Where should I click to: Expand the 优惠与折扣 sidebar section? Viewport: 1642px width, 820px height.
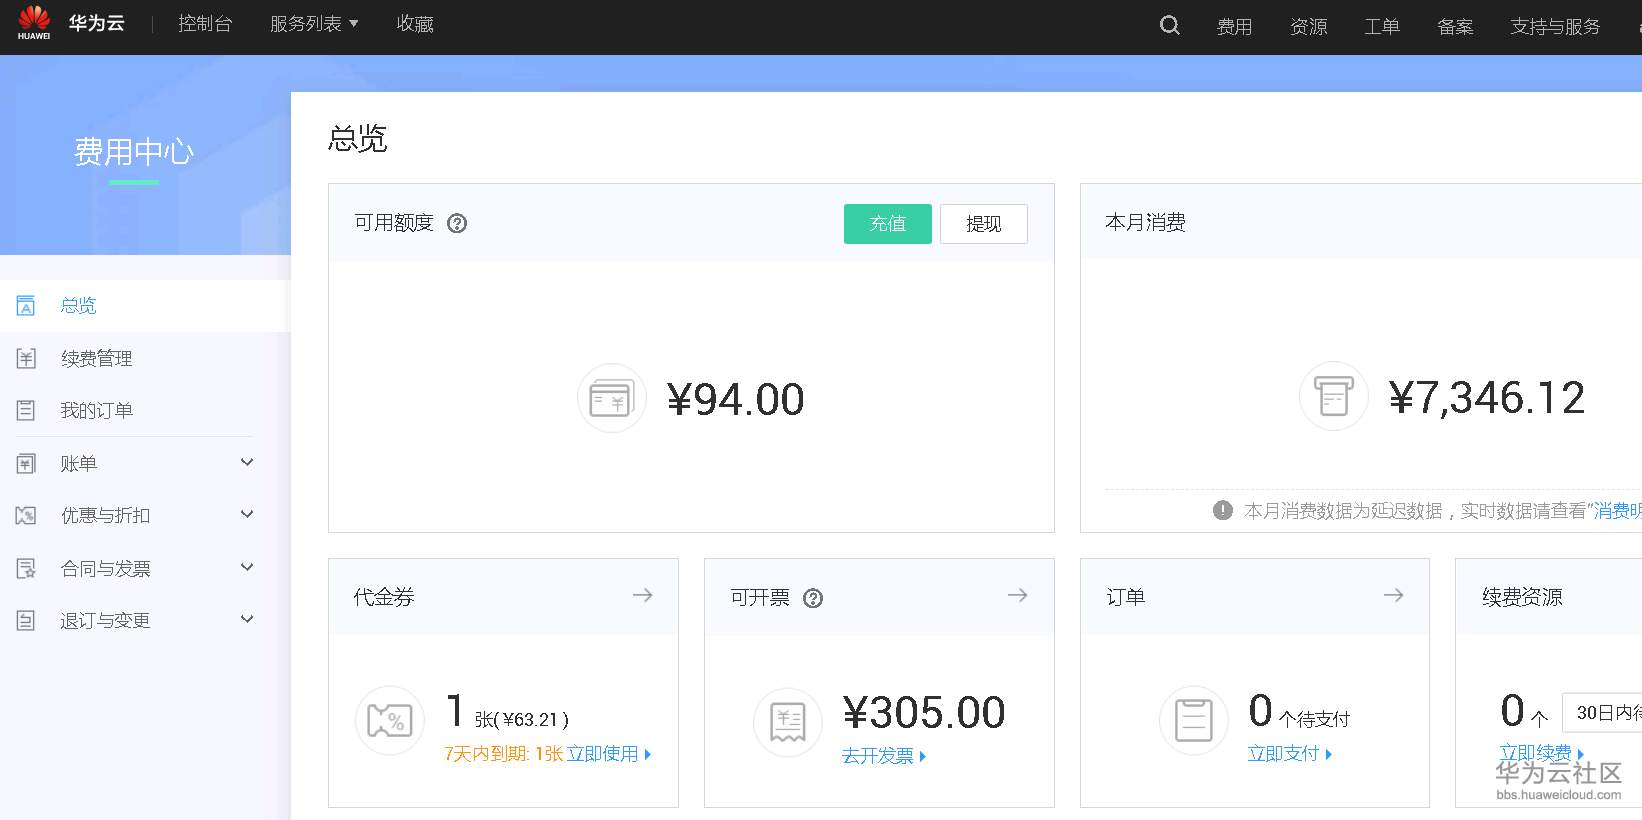tap(247, 514)
